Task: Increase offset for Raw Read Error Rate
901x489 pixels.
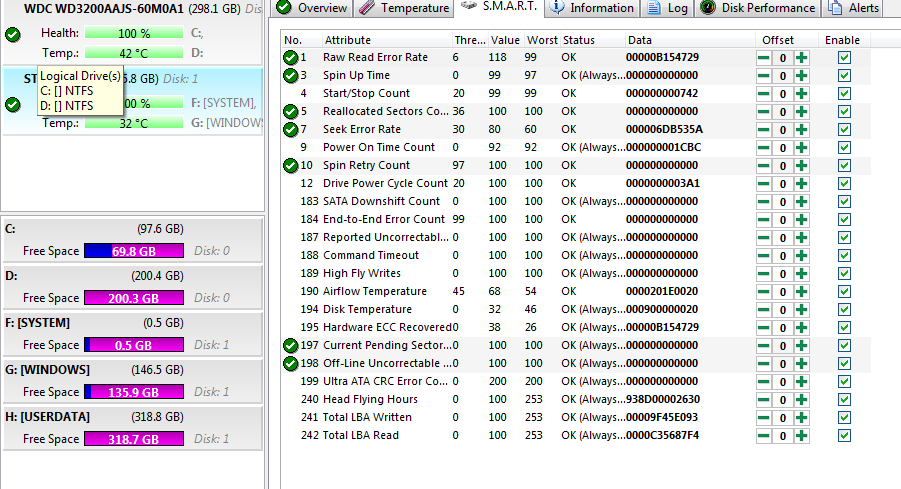Action: (x=802, y=58)
